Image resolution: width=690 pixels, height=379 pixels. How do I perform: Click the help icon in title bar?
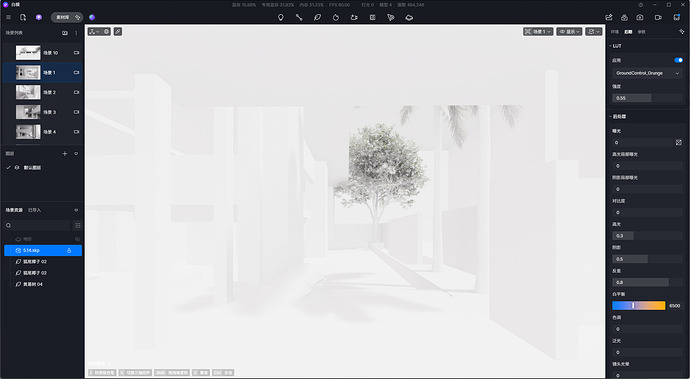pyautogui.click(x=641, y=4)
